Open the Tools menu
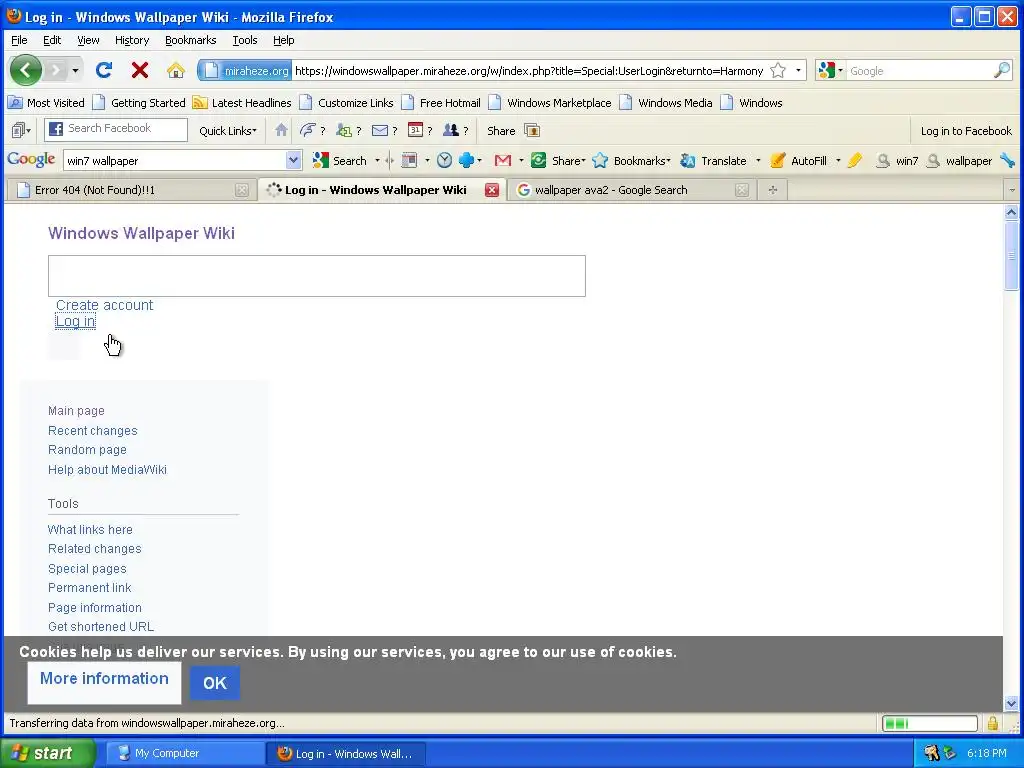Screen dimensions: 1024x768 (x=245, y=40)
